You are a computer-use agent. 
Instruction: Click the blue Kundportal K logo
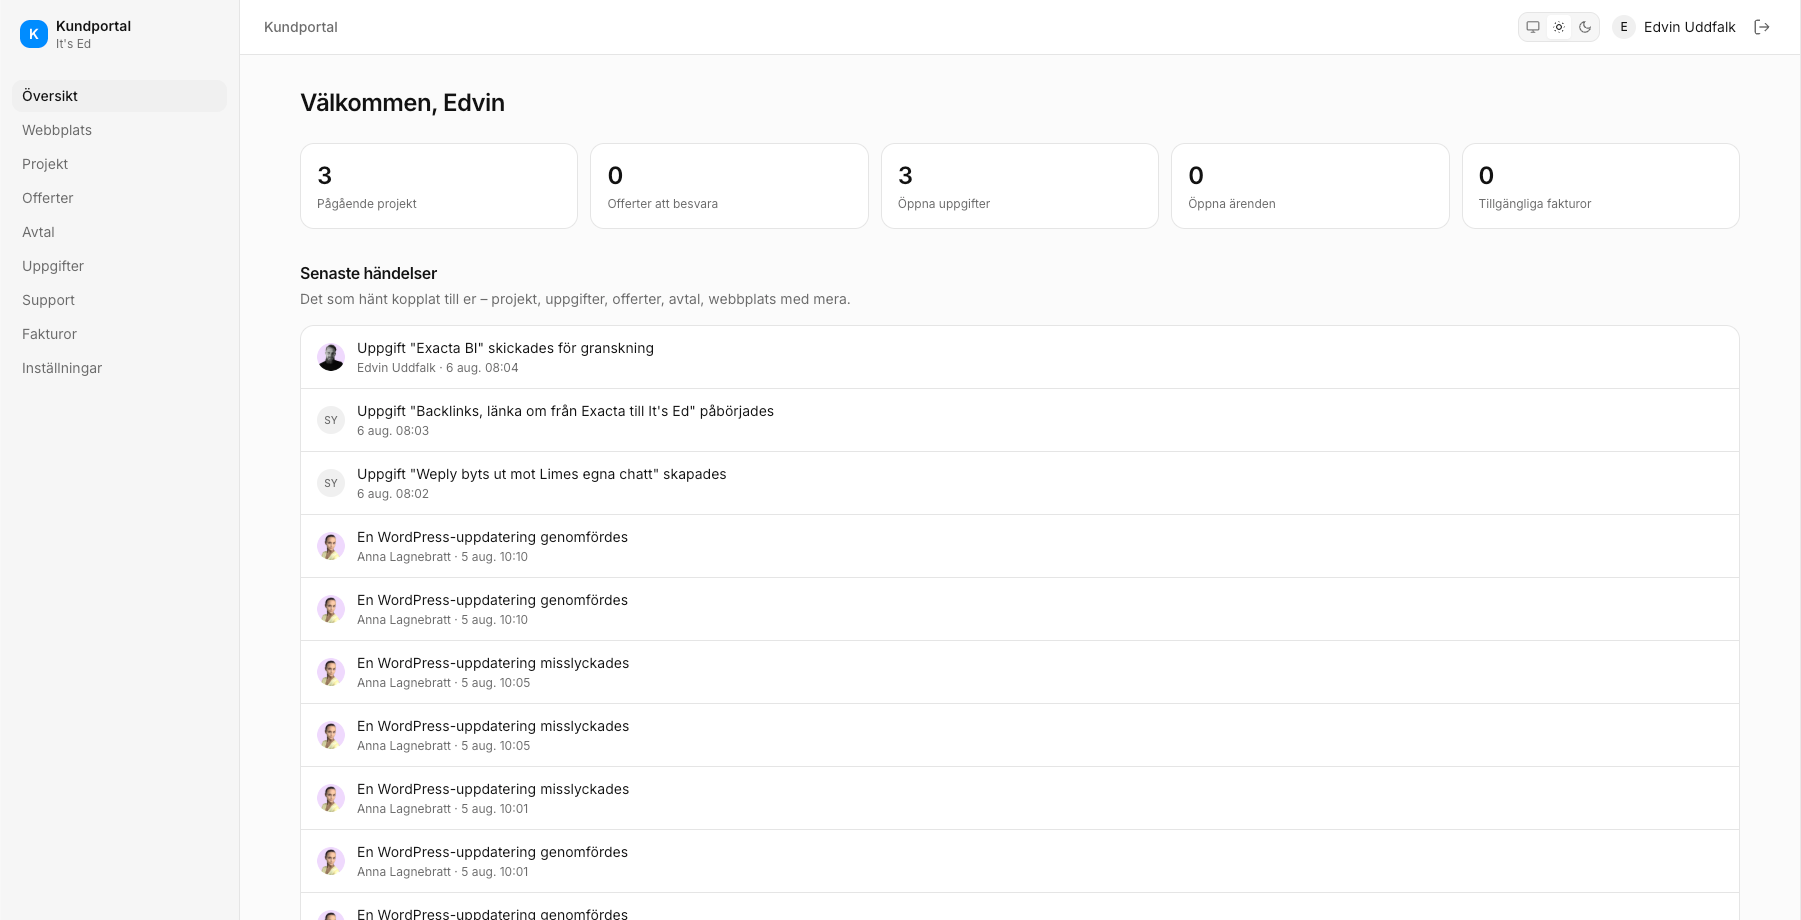pyautogui.click(x=34, y=34)
